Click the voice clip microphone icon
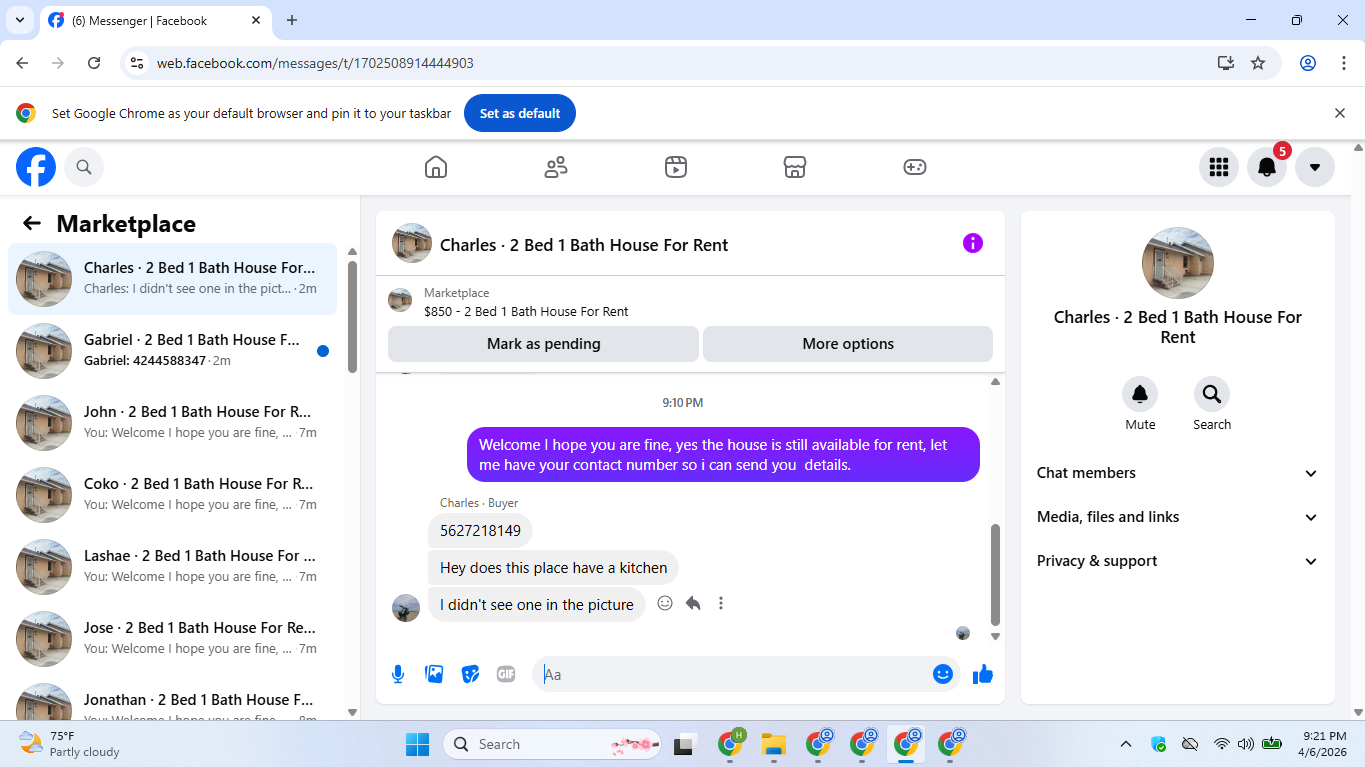This screenshot has height=767, width=1365. click(398, 674)
